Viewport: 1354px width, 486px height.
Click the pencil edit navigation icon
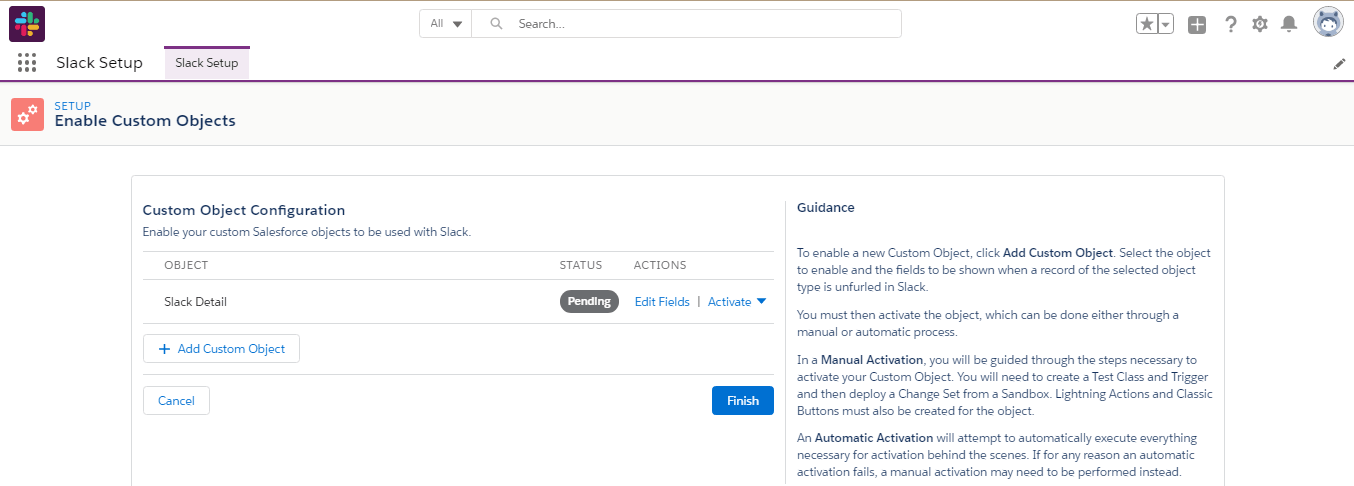(x=1339, y=64)
